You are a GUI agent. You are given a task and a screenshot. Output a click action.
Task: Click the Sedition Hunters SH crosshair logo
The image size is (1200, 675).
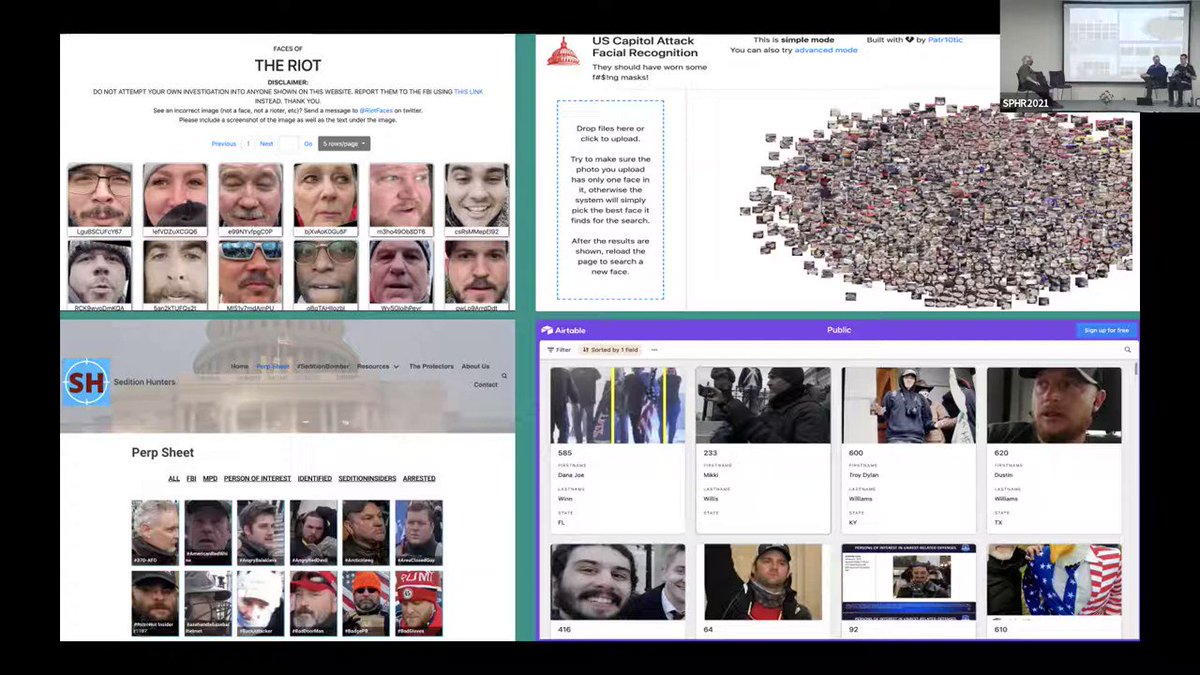tap(86, 382)
